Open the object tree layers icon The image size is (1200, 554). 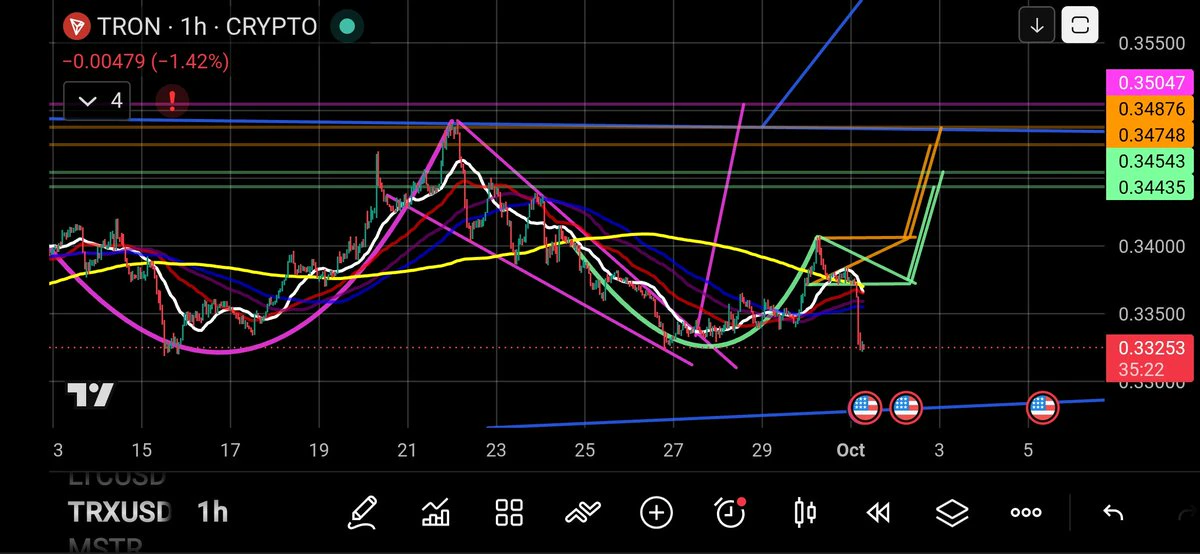[952, 513]
